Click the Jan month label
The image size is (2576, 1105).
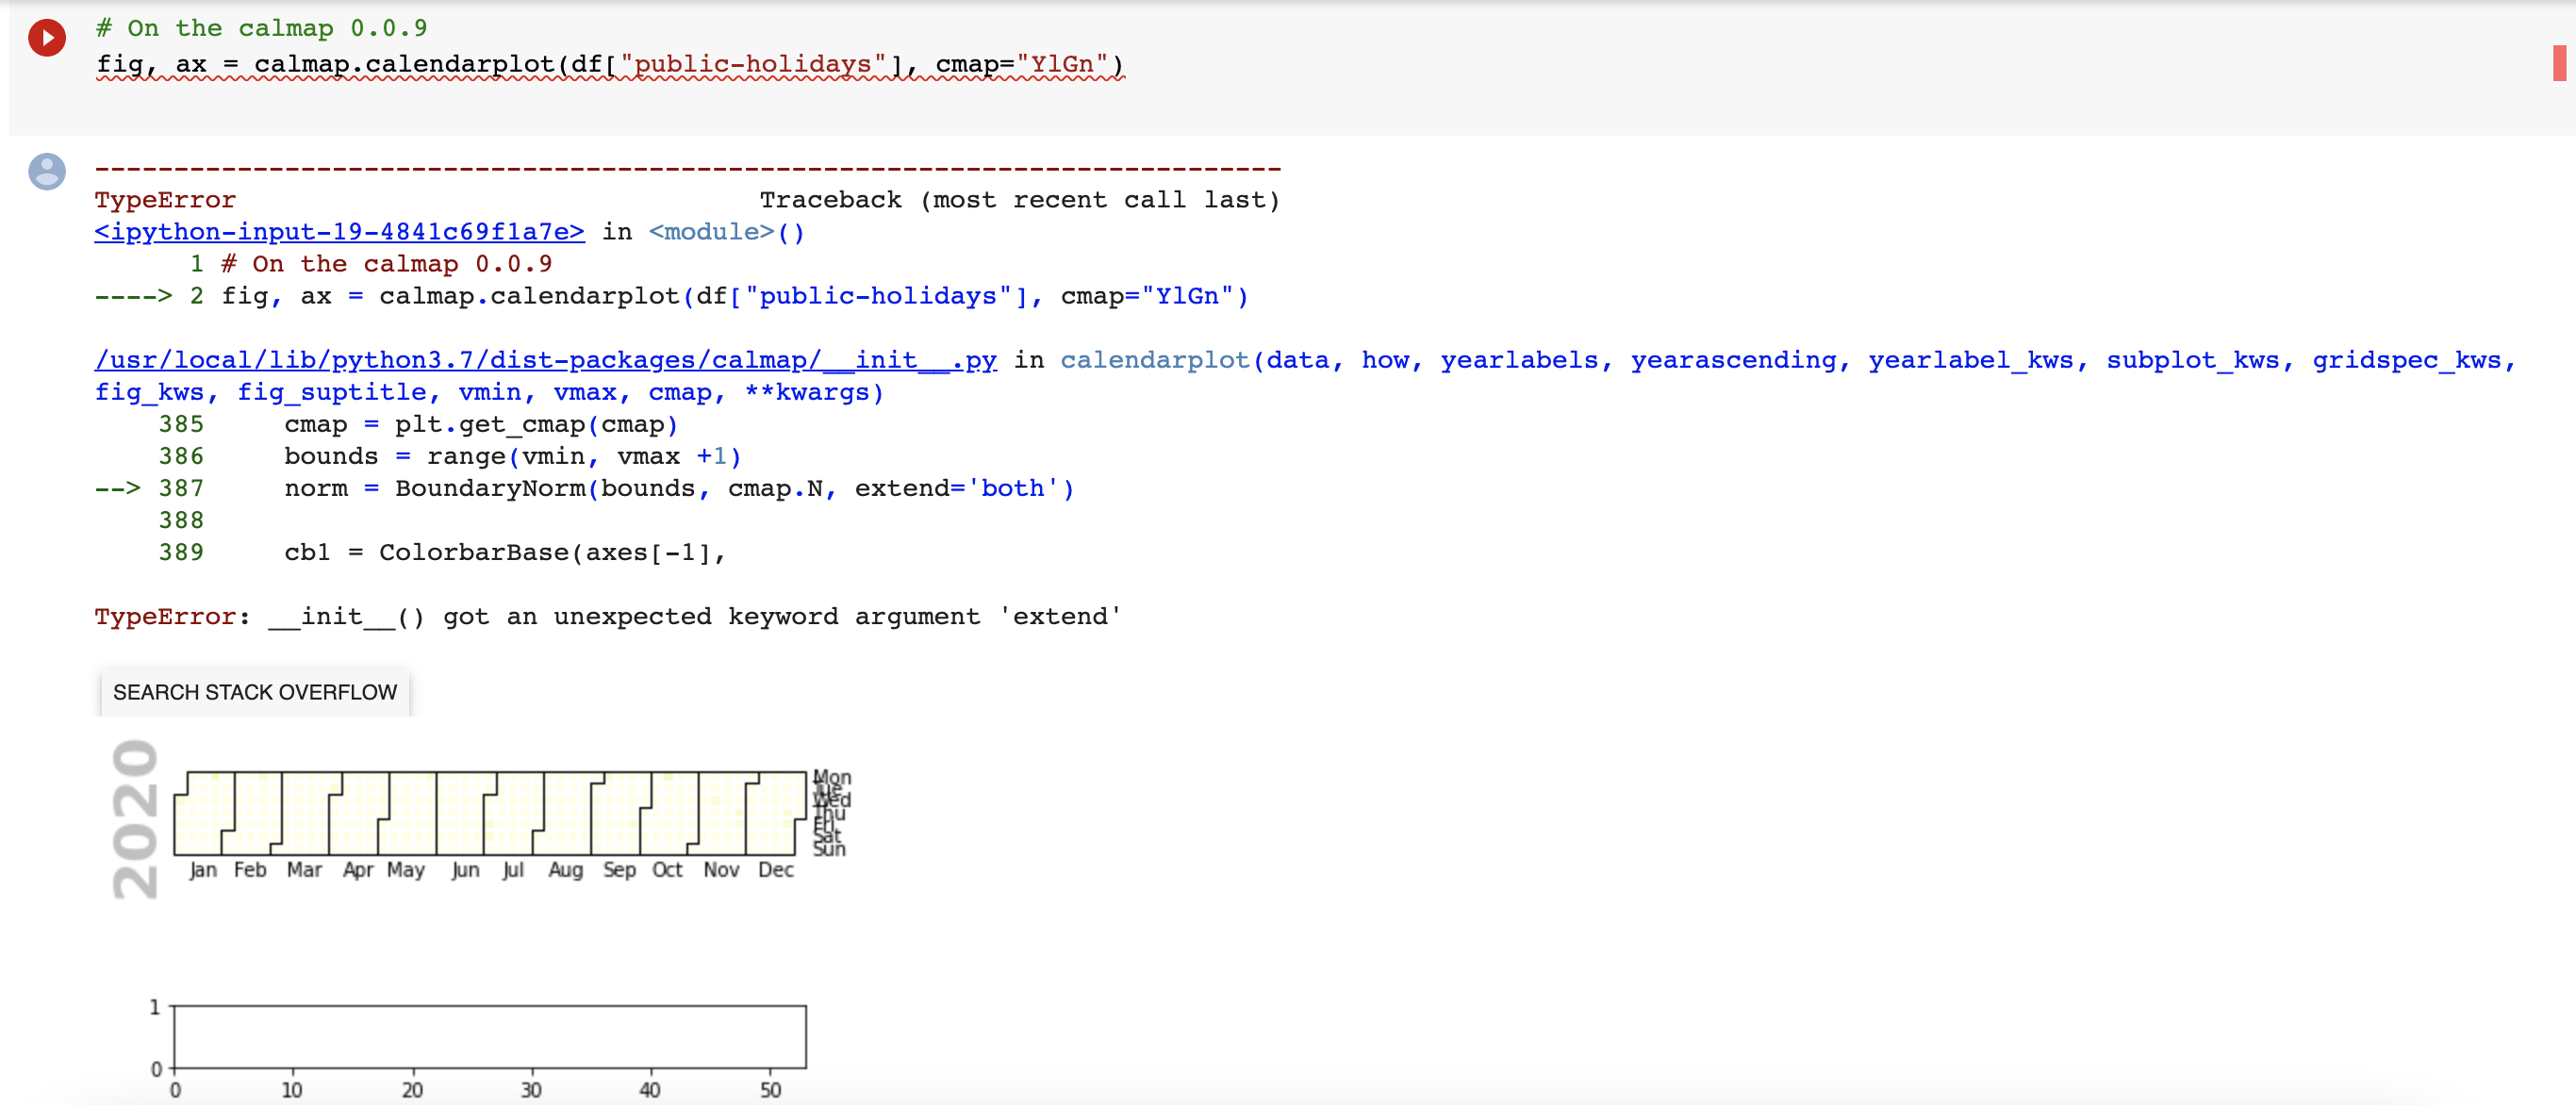click(203, 870)
